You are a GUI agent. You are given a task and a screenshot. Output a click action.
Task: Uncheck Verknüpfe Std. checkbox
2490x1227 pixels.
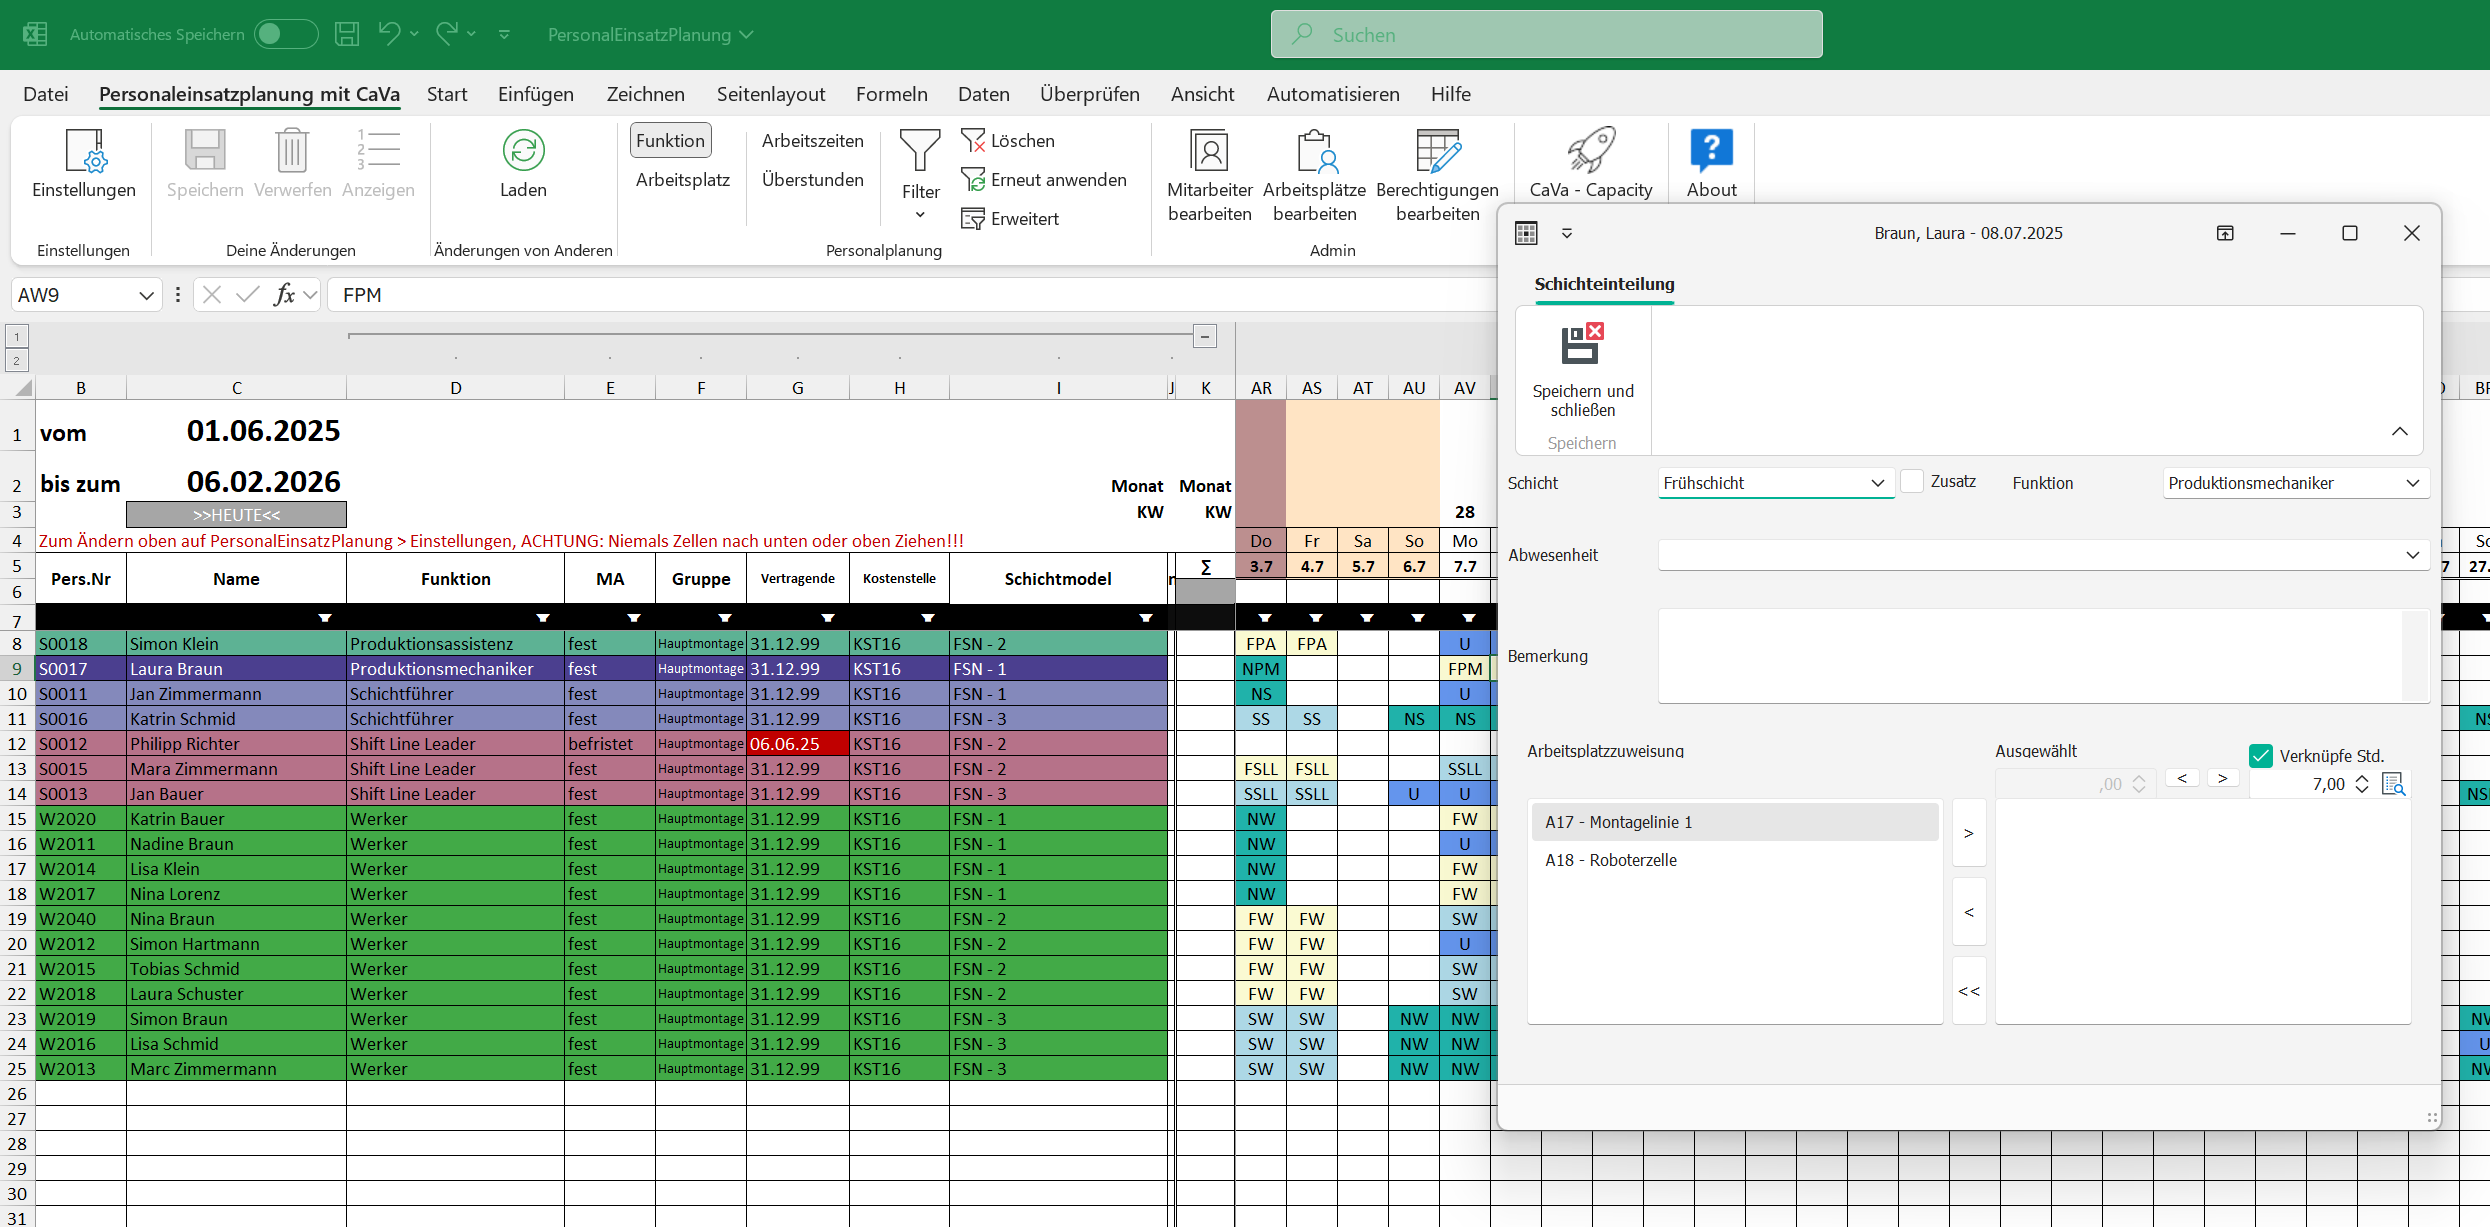coord(2260,755)
